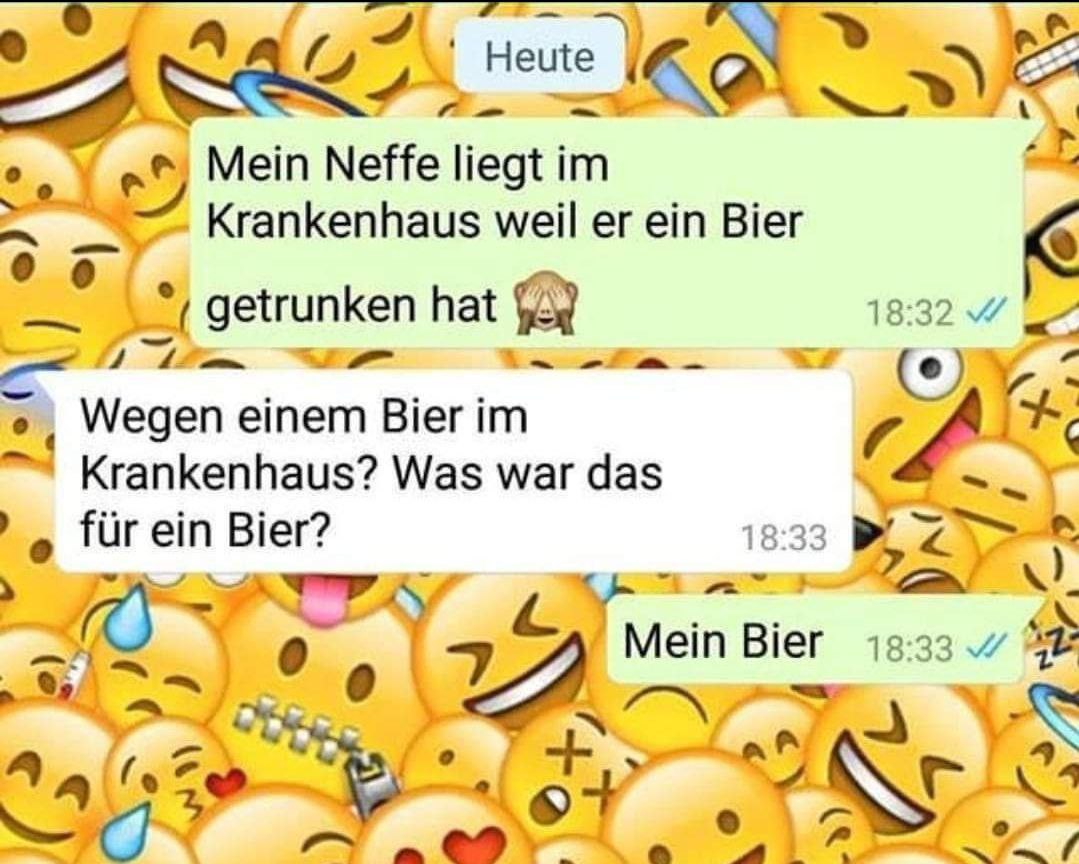Click the text 'für ein Bier?'
The width and height of the screenshot is (1079, 864).
tap(205, 529)
